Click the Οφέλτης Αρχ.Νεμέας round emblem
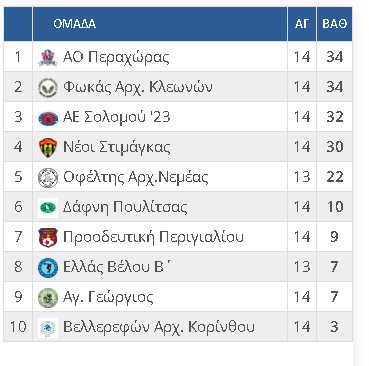 pyautogui.click(x=48, y=177)
